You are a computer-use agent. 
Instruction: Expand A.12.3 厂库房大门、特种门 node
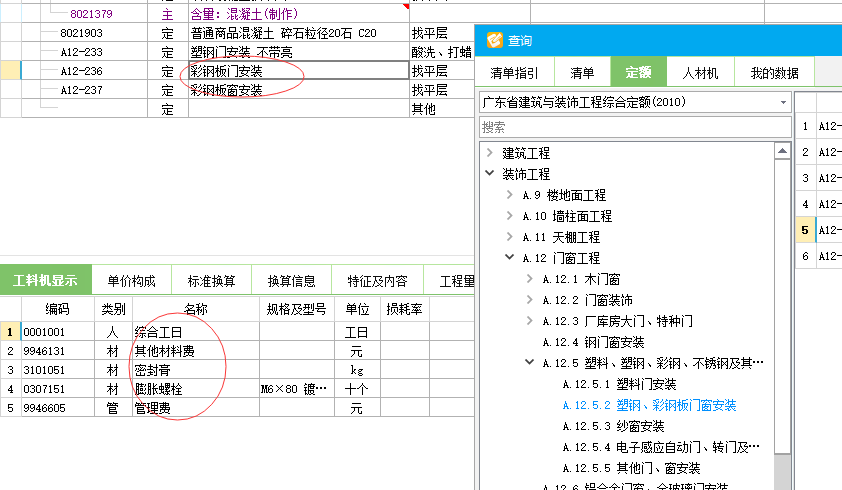click(529, 321)
